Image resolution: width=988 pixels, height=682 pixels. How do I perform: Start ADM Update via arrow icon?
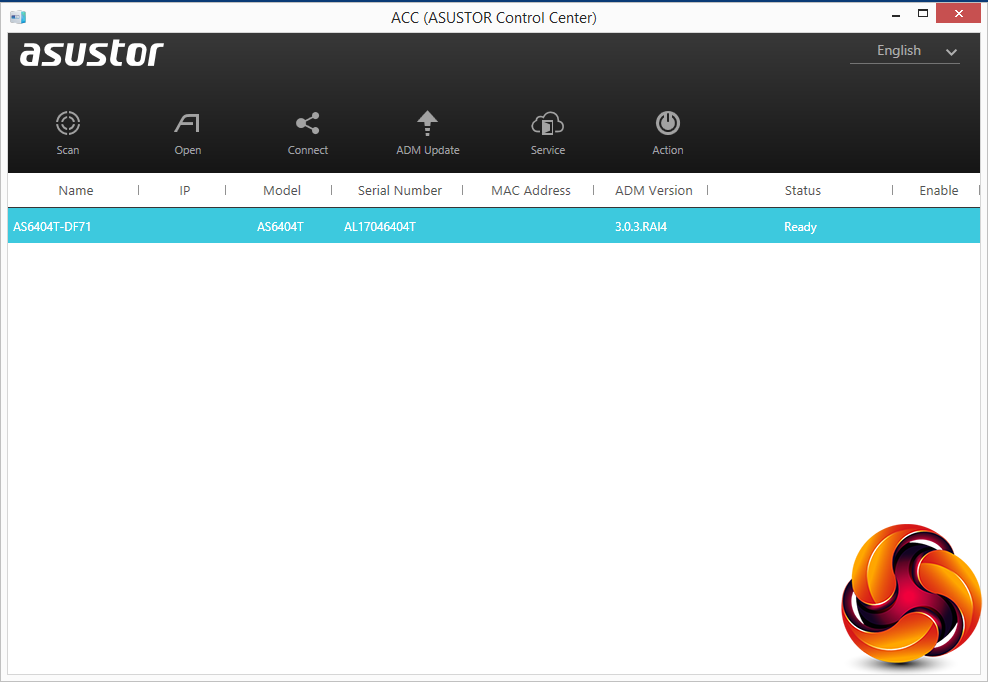pyautogui.click(x=427, y=124)
